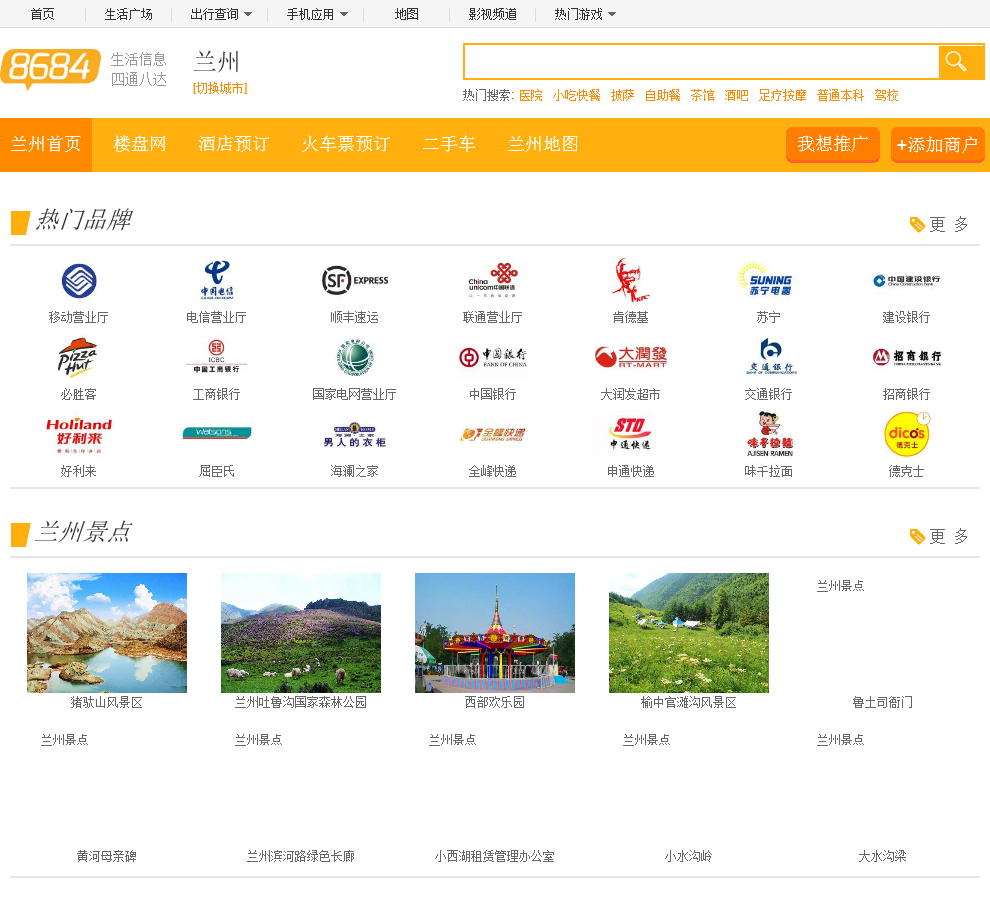Select the 二手车 navigation tab
This screenshot has width=990, height=900.
click(x=449, y=145)
